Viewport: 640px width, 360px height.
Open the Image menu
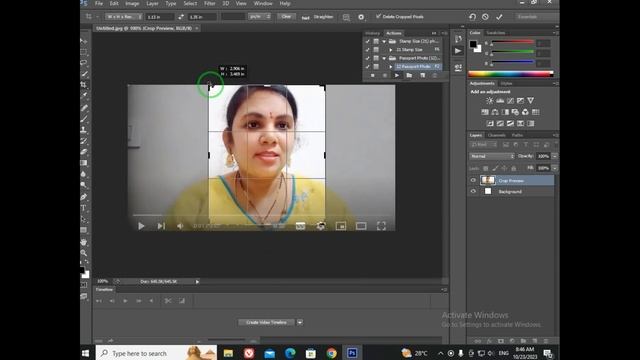(132, 4)
